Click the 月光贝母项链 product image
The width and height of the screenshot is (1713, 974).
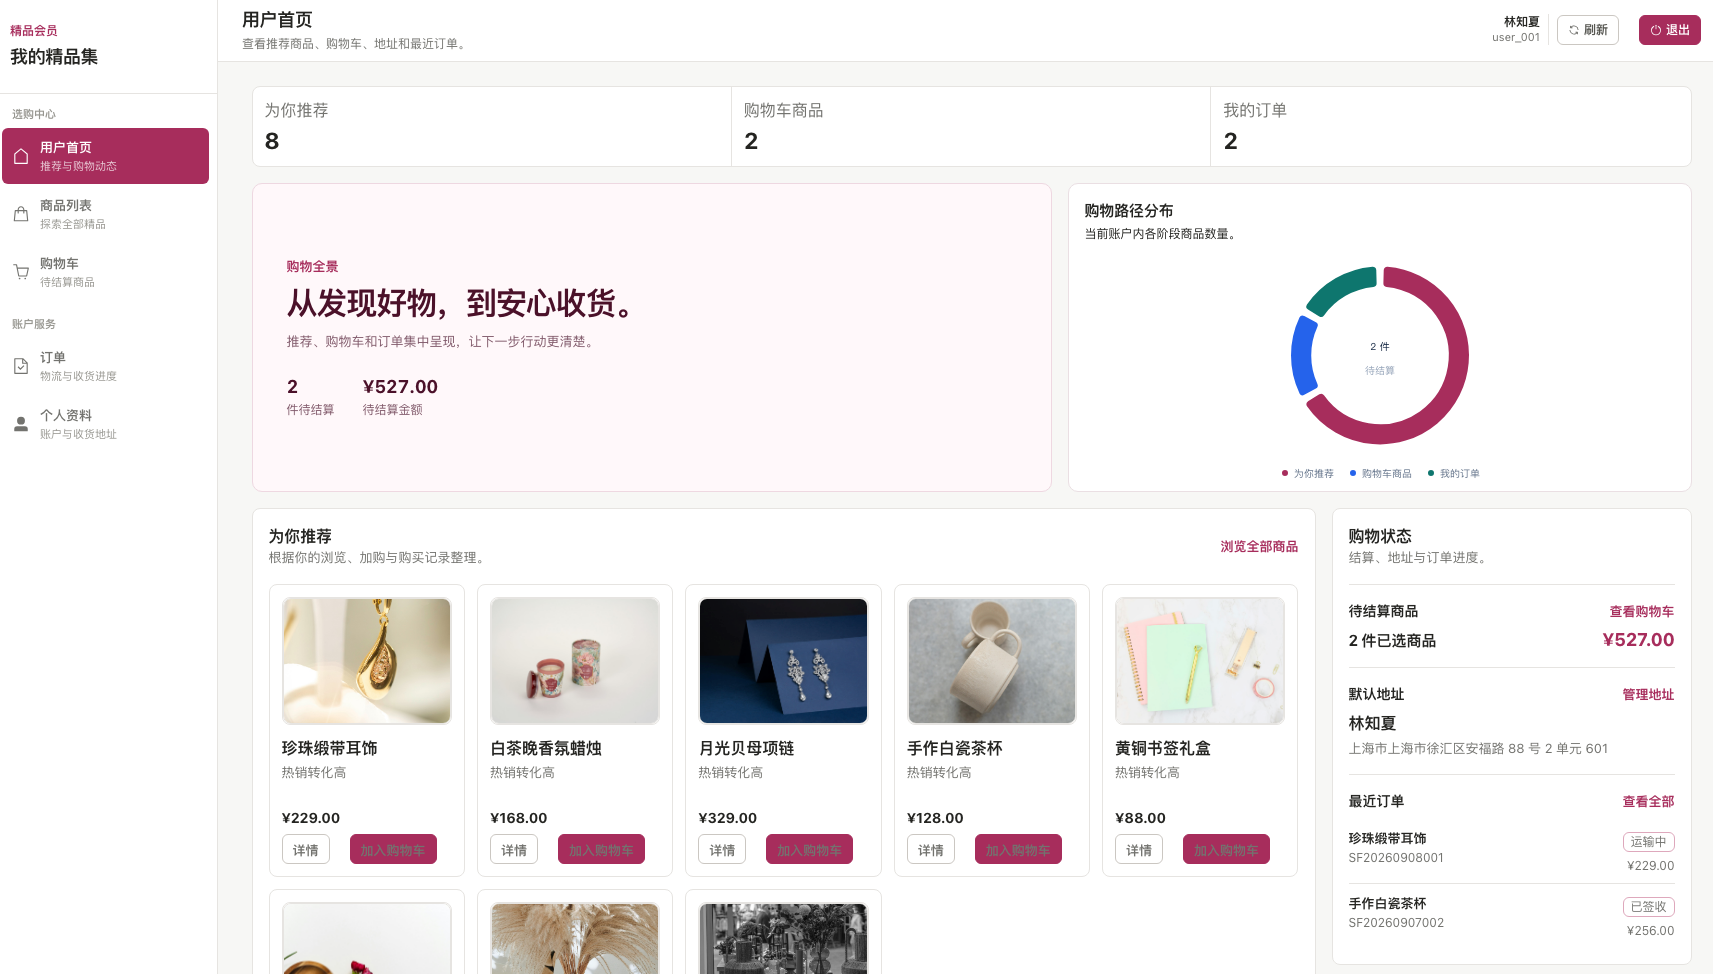[x=783, y=661]
